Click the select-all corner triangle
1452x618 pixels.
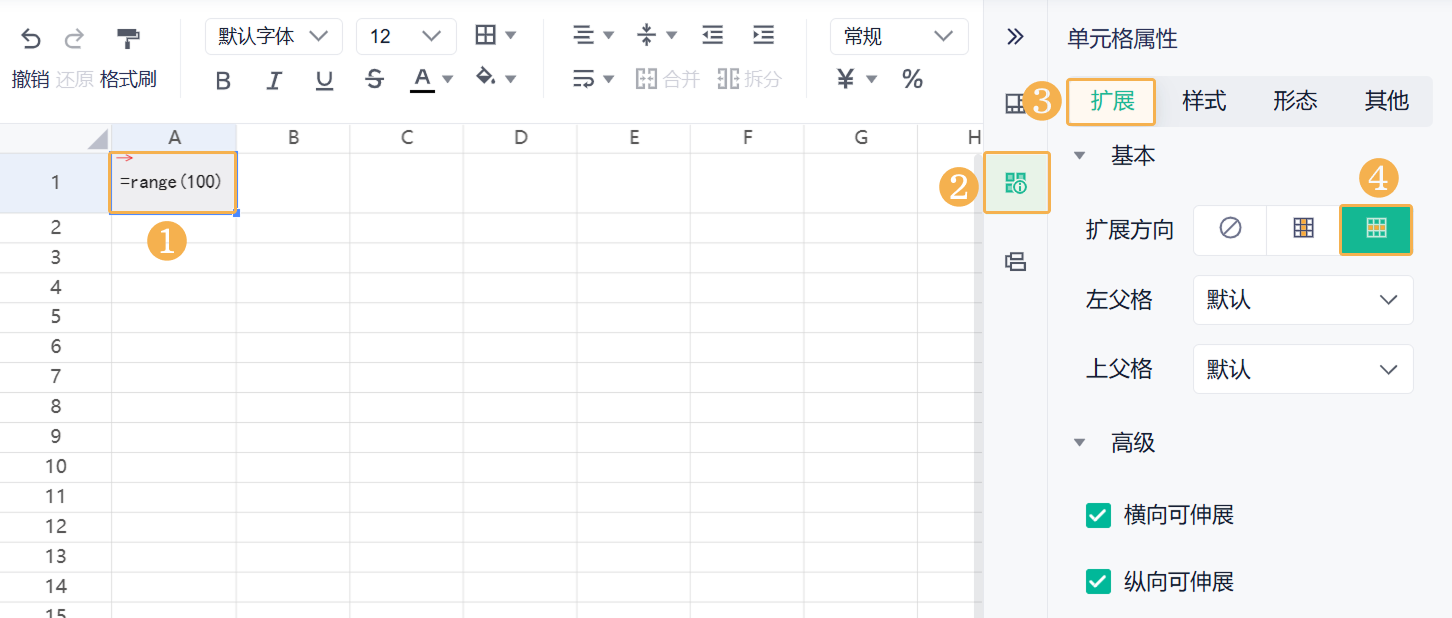coord(97,138)
